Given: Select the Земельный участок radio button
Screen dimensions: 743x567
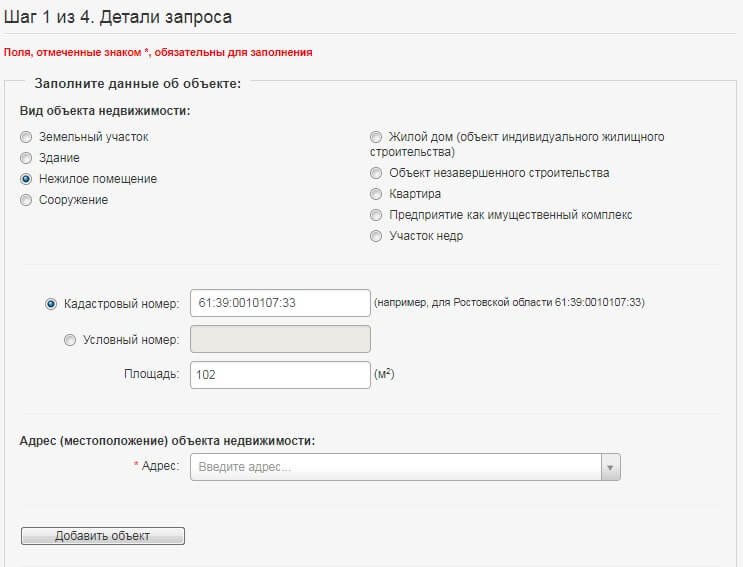Looking at the screenshot, I should 27,137.
